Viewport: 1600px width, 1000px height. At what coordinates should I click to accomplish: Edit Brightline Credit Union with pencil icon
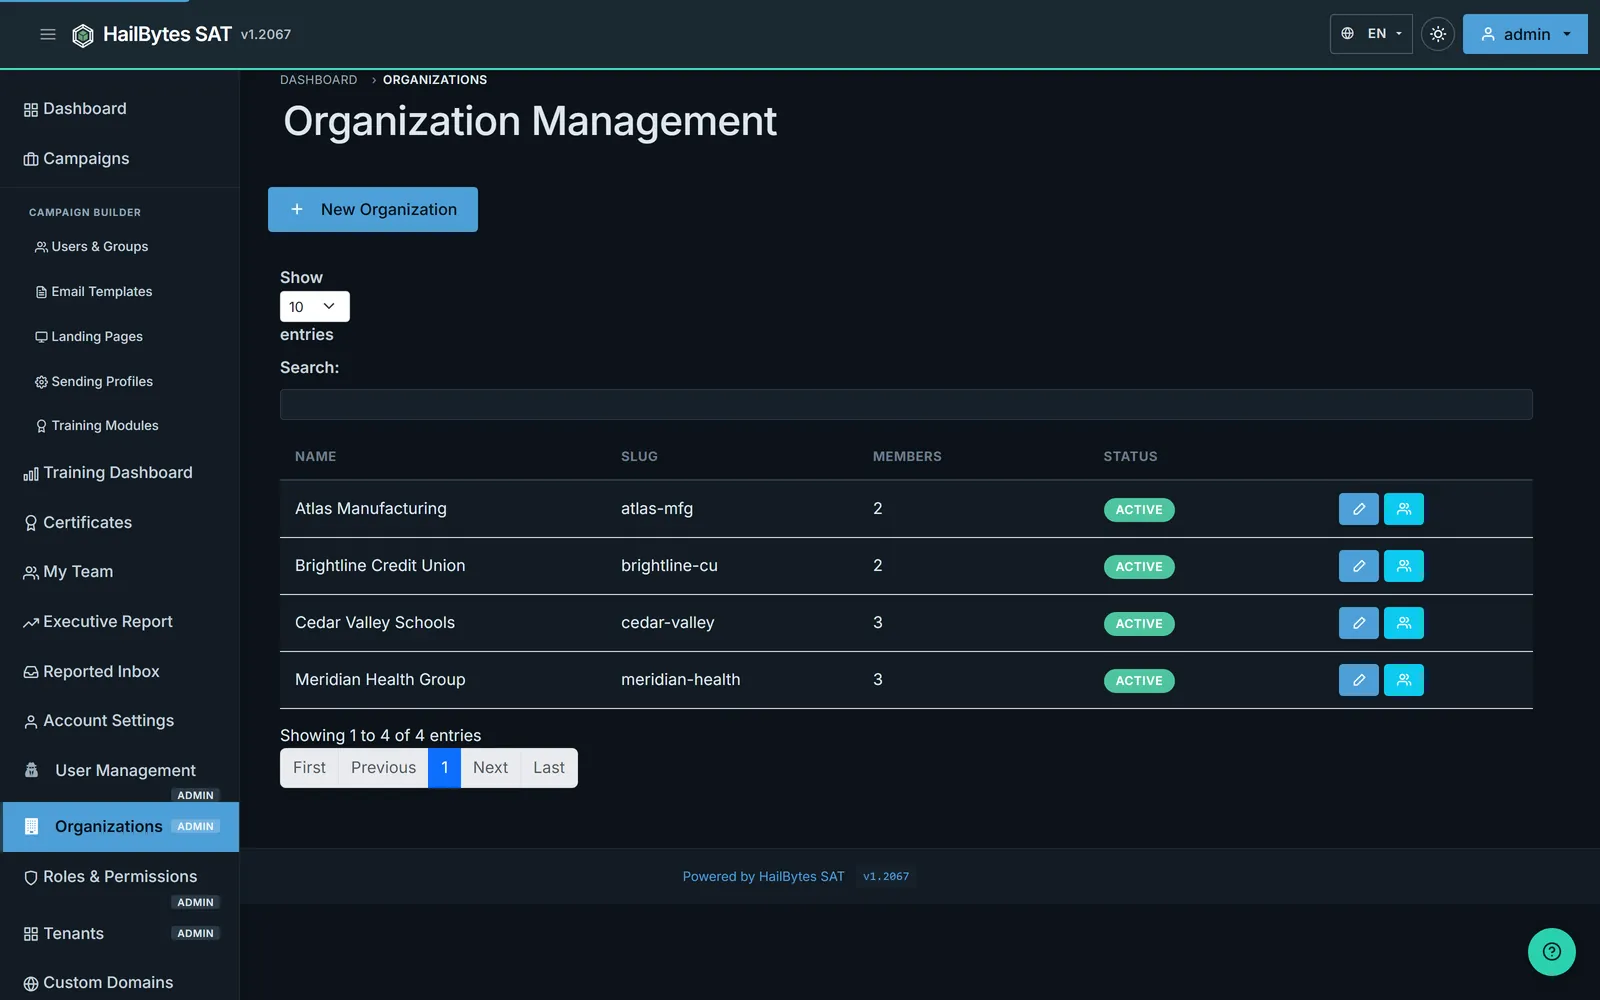pos(1358,566)
